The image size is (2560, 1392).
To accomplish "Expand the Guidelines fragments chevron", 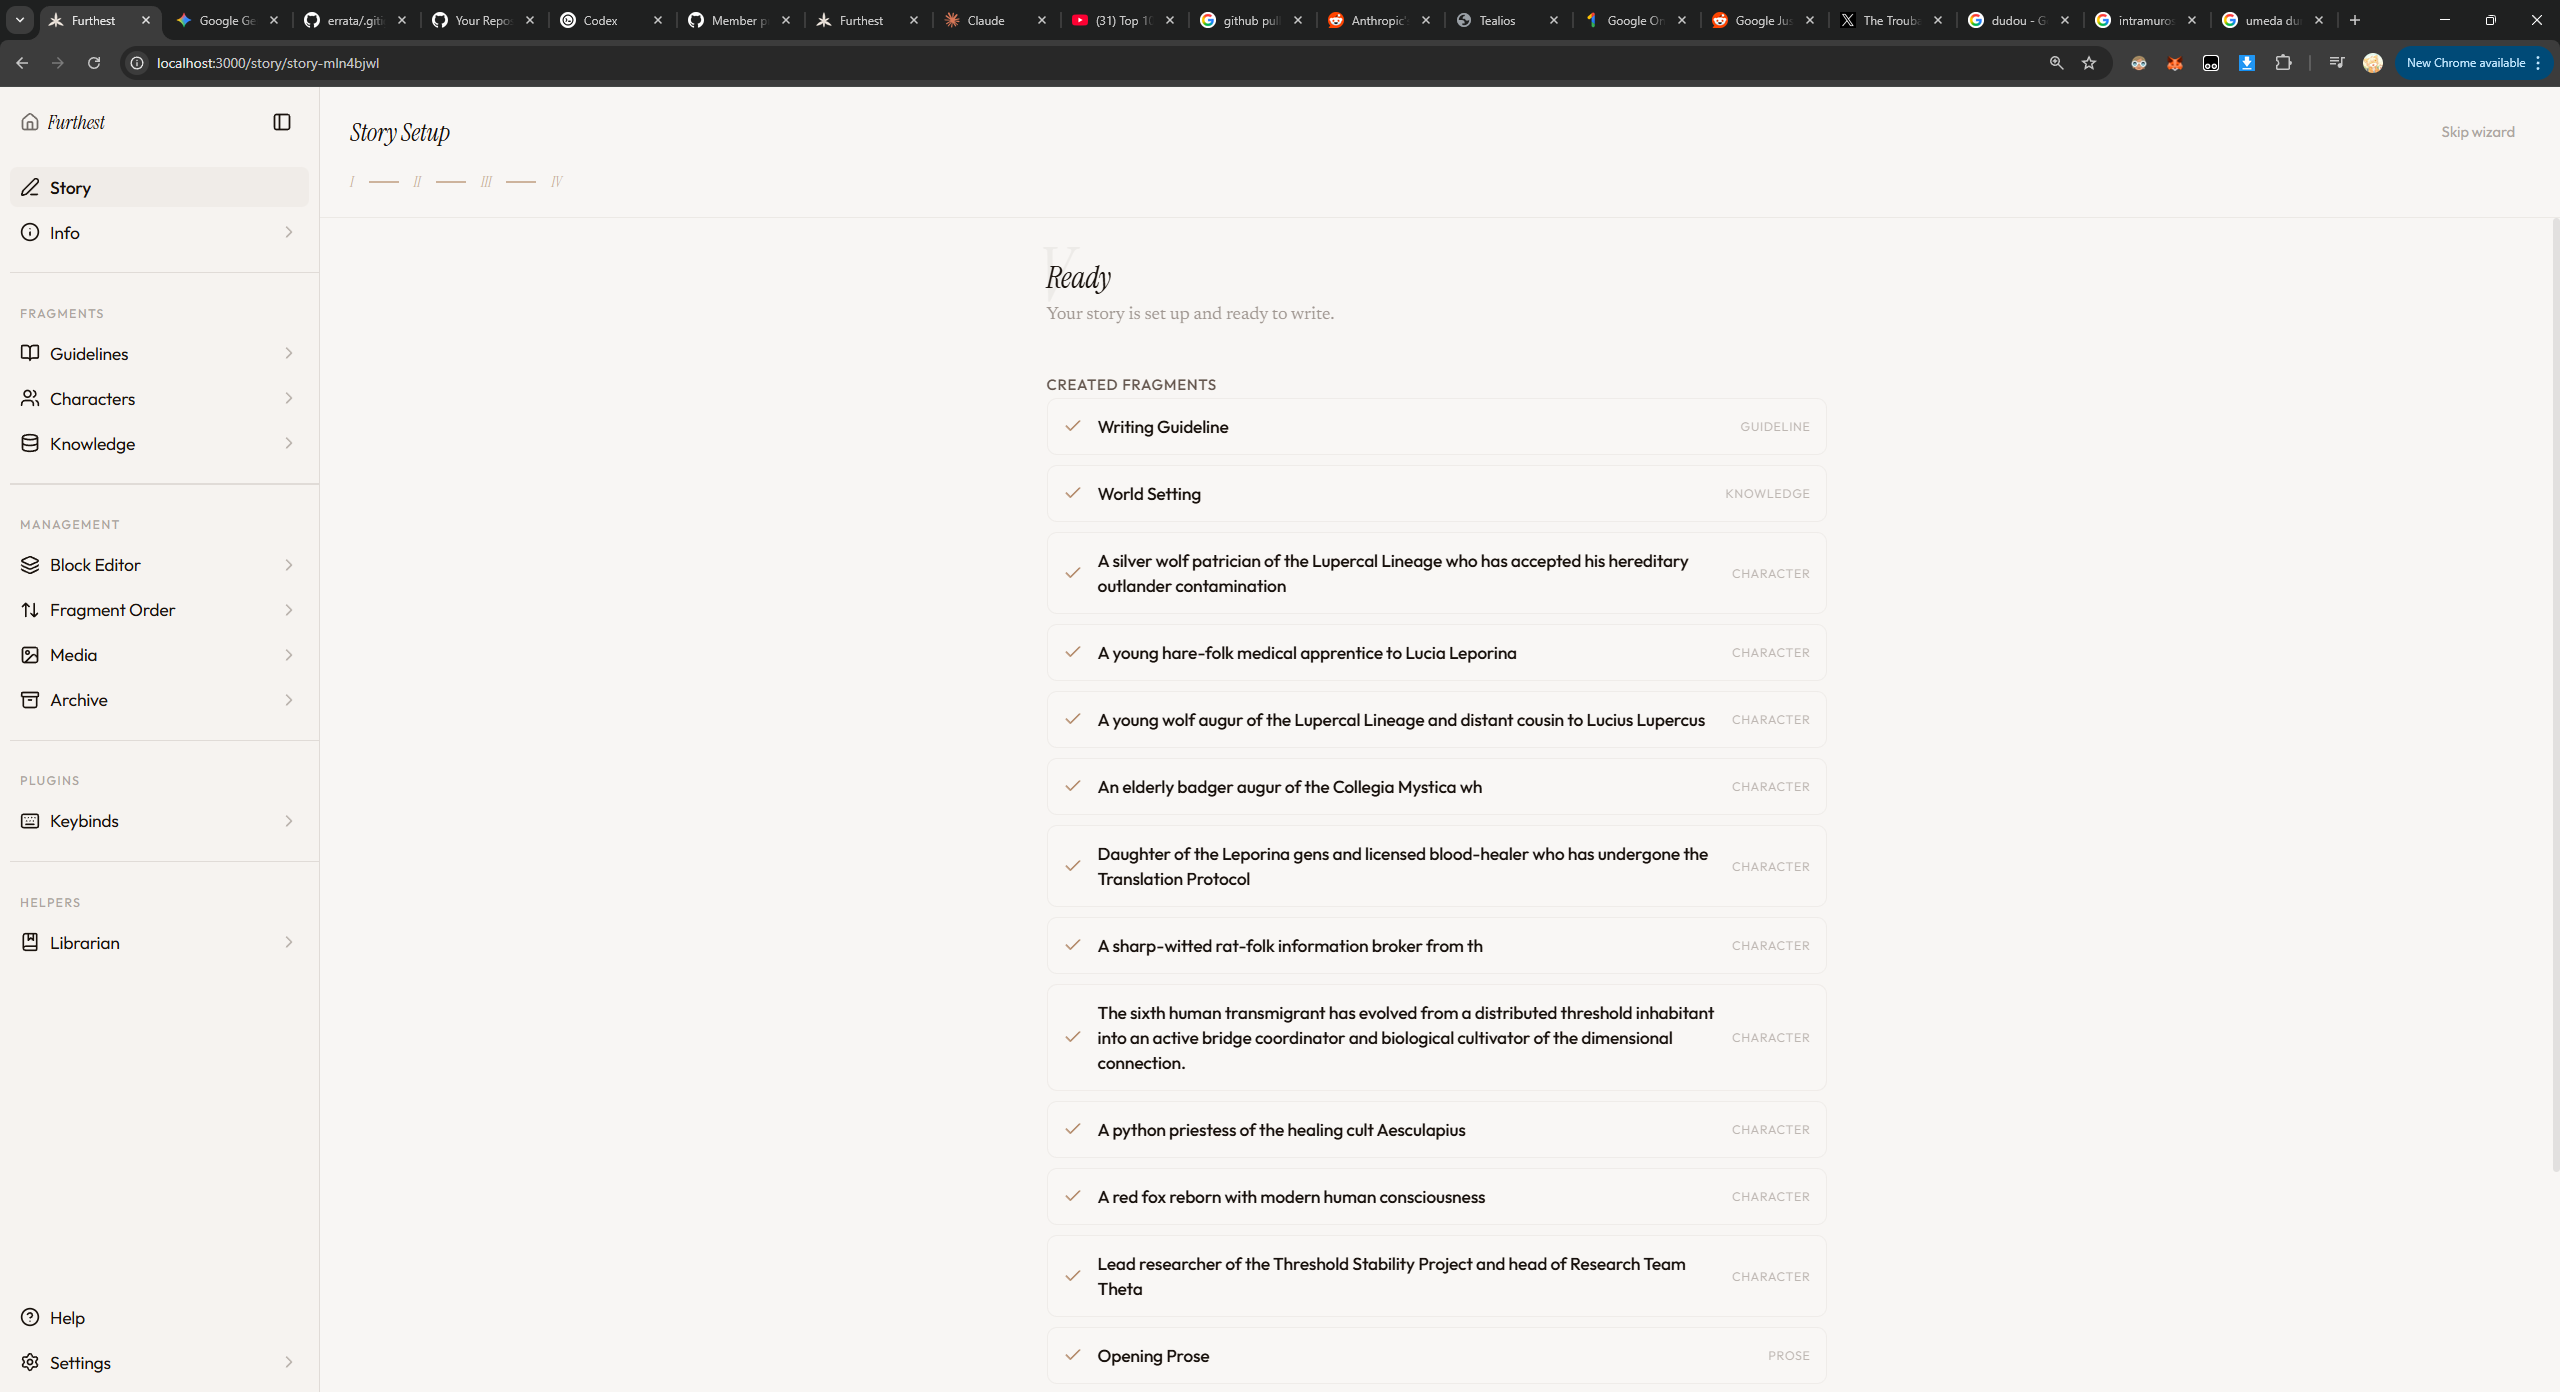I will pyautogui.click(x=289, y=354).
